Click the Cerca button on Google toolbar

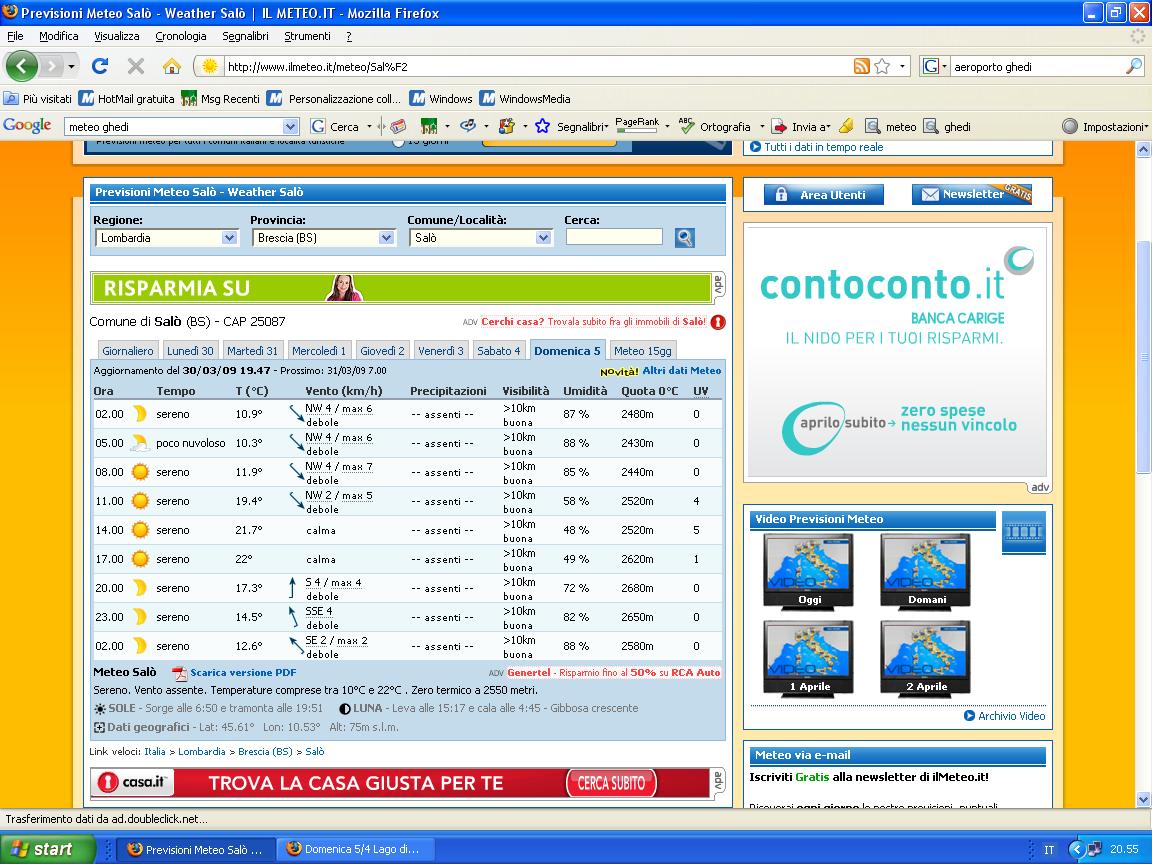tap(336, 126)
